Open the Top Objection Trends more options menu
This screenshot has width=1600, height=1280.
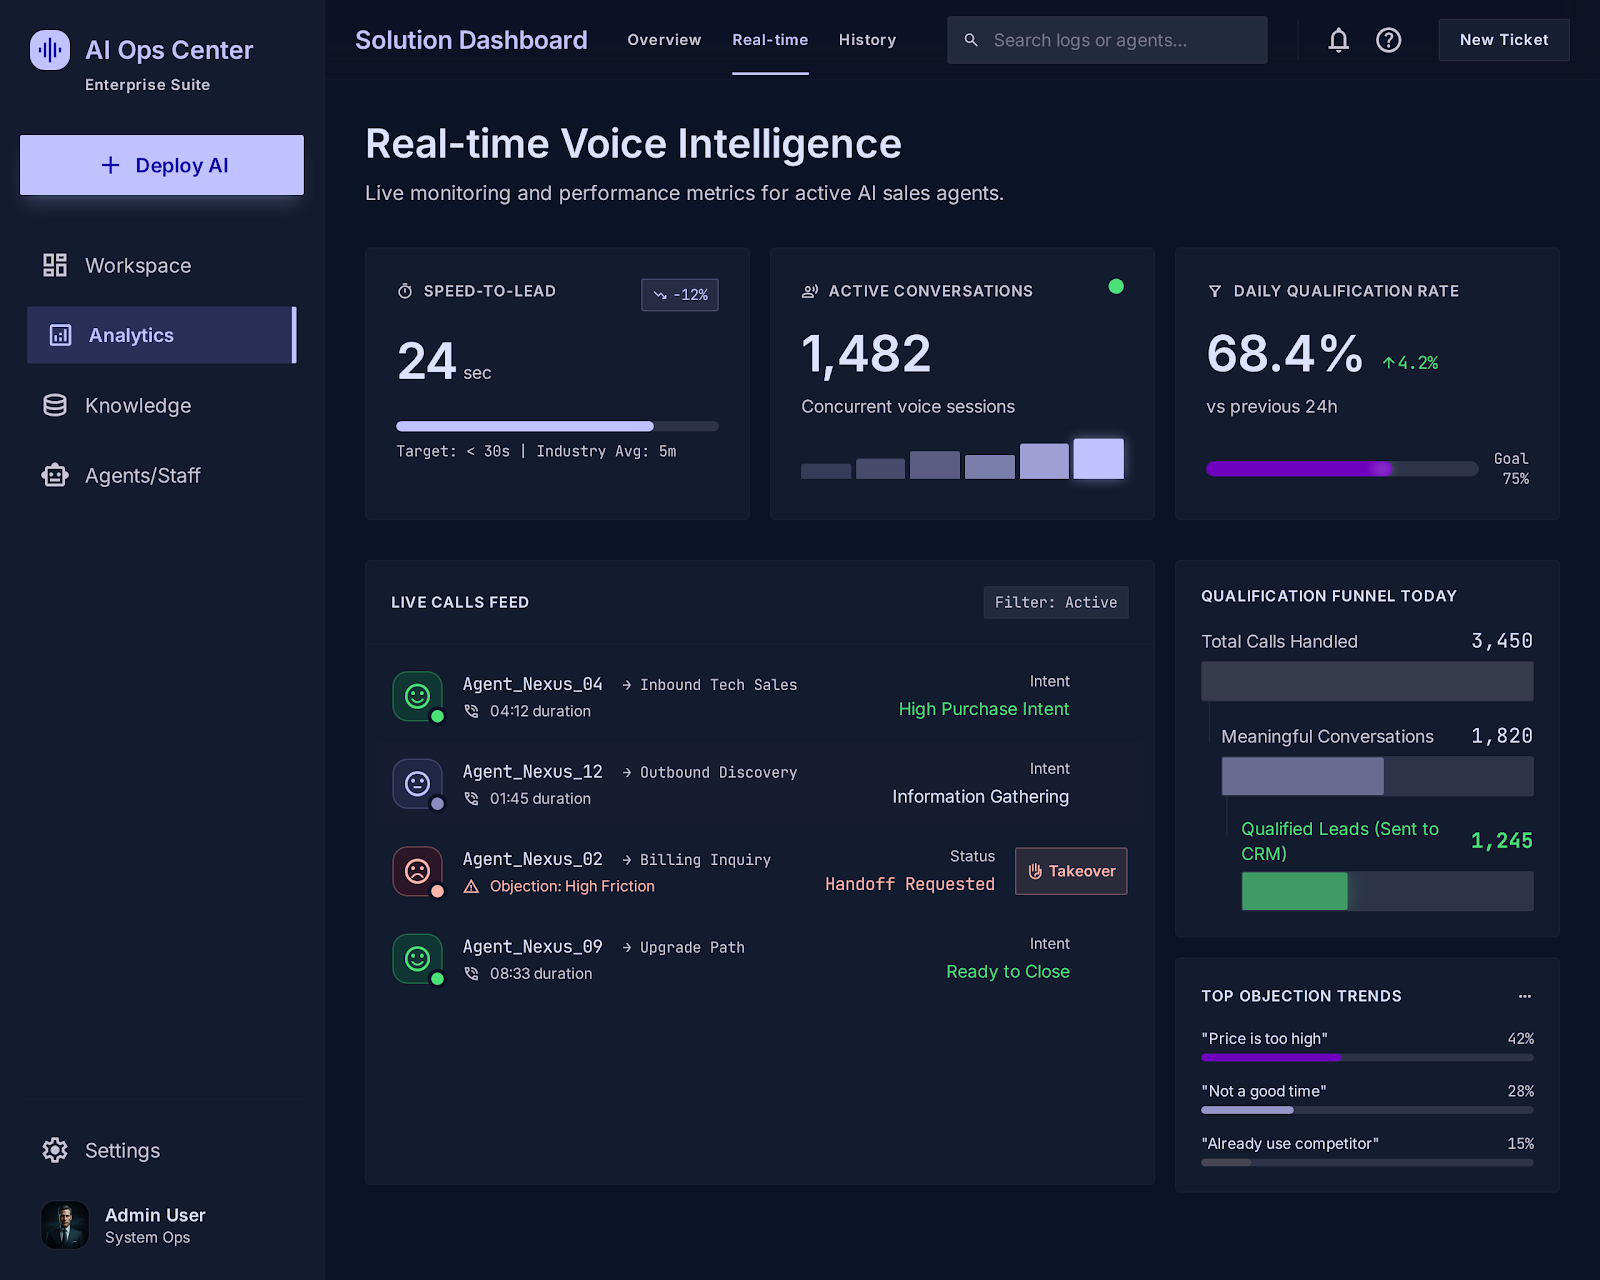point(1525,996)
